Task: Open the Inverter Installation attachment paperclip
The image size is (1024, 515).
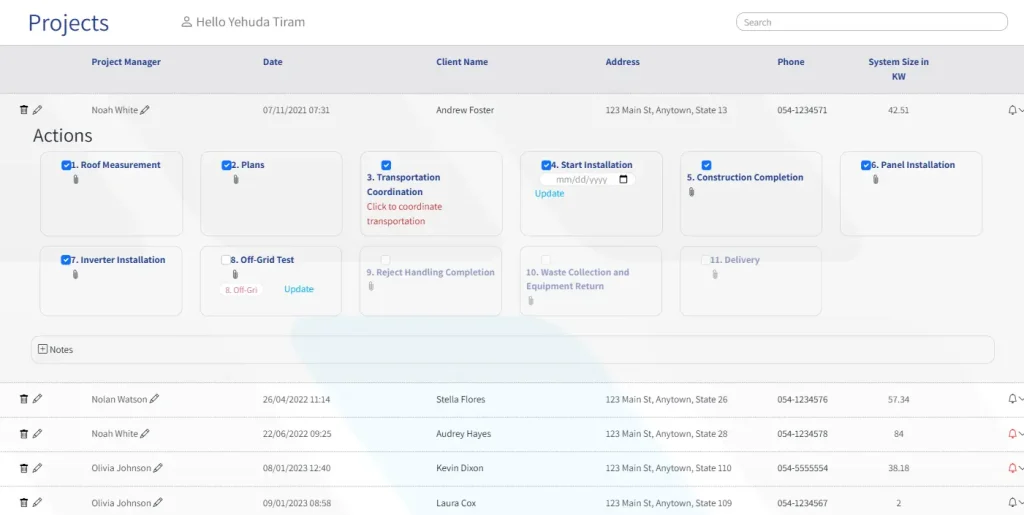Action: tap(76, 274)
